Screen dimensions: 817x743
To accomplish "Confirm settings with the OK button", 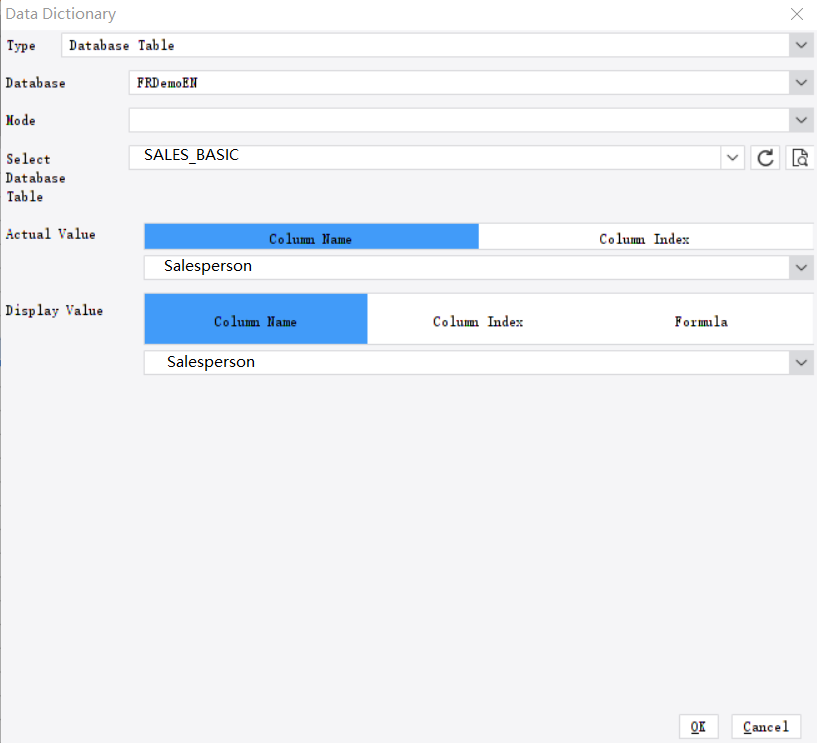I will 698,726.
